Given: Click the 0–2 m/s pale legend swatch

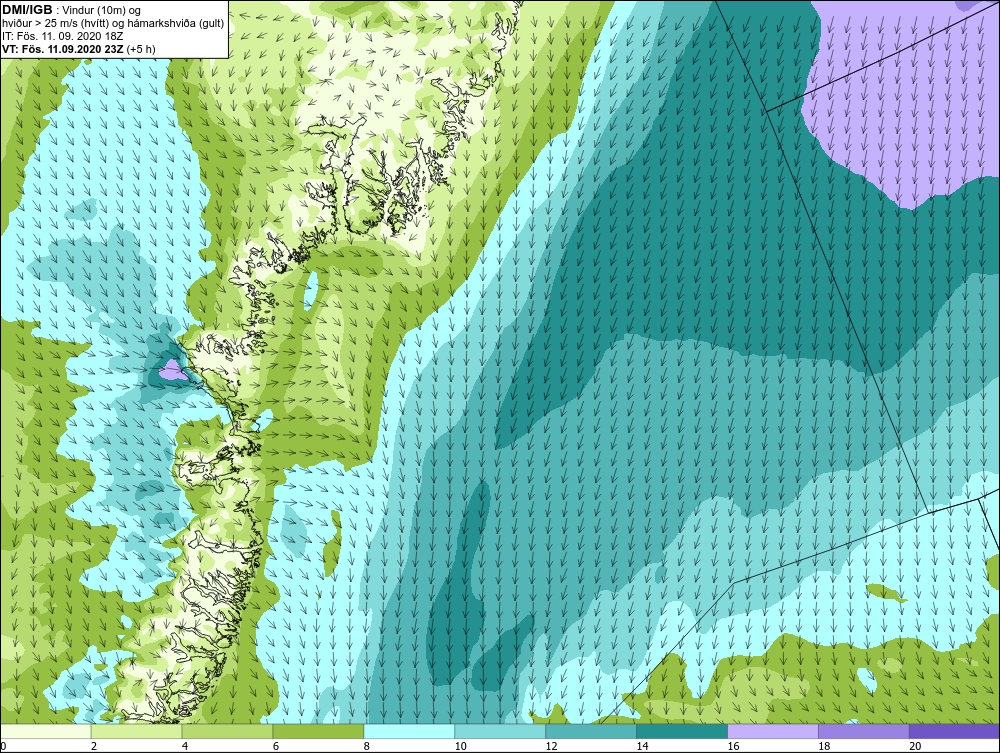Looking at the screenshot, I should pos(45,731).
